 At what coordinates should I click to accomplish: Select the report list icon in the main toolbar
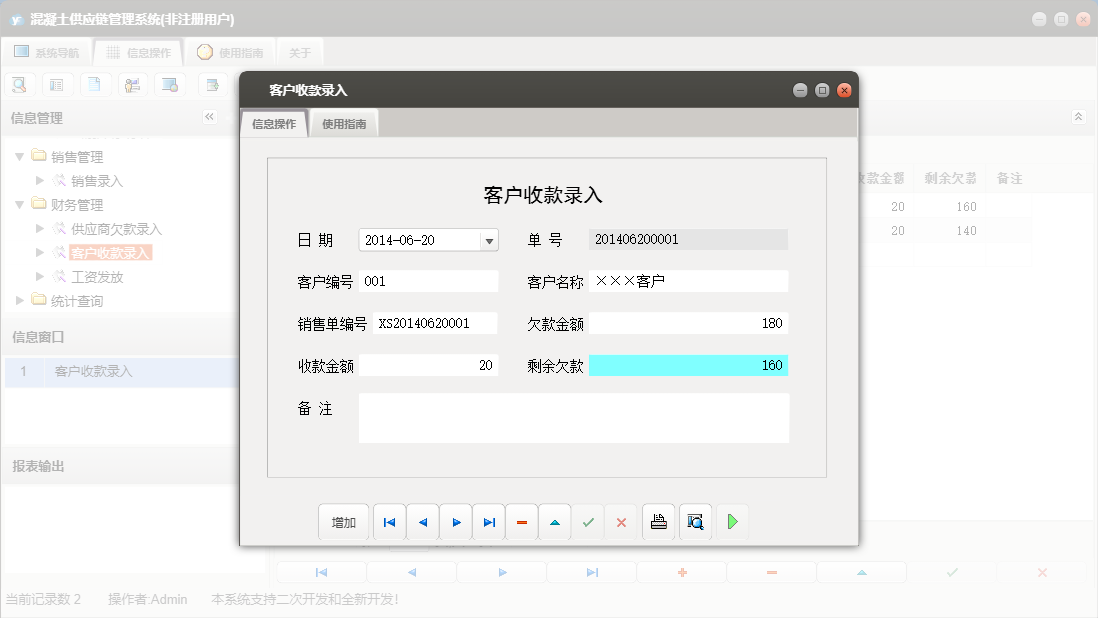57,84
